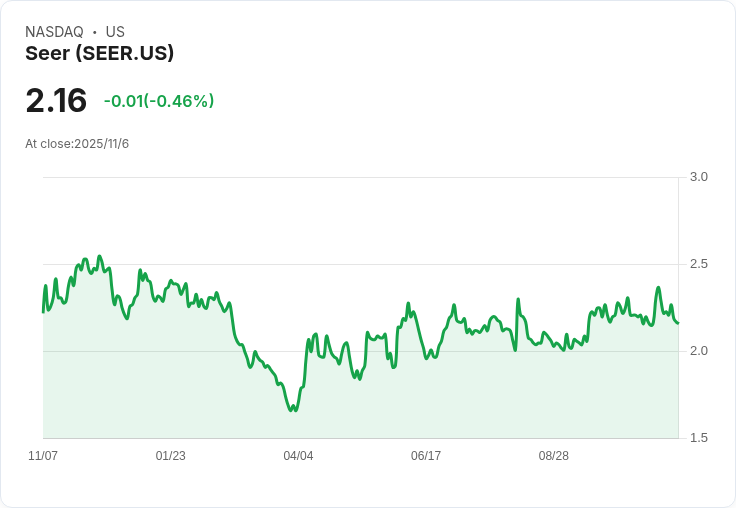Click the dot separator between NASDAQ and US
The width and height of the screenshot is (736, 508).
tap(94, 32)
